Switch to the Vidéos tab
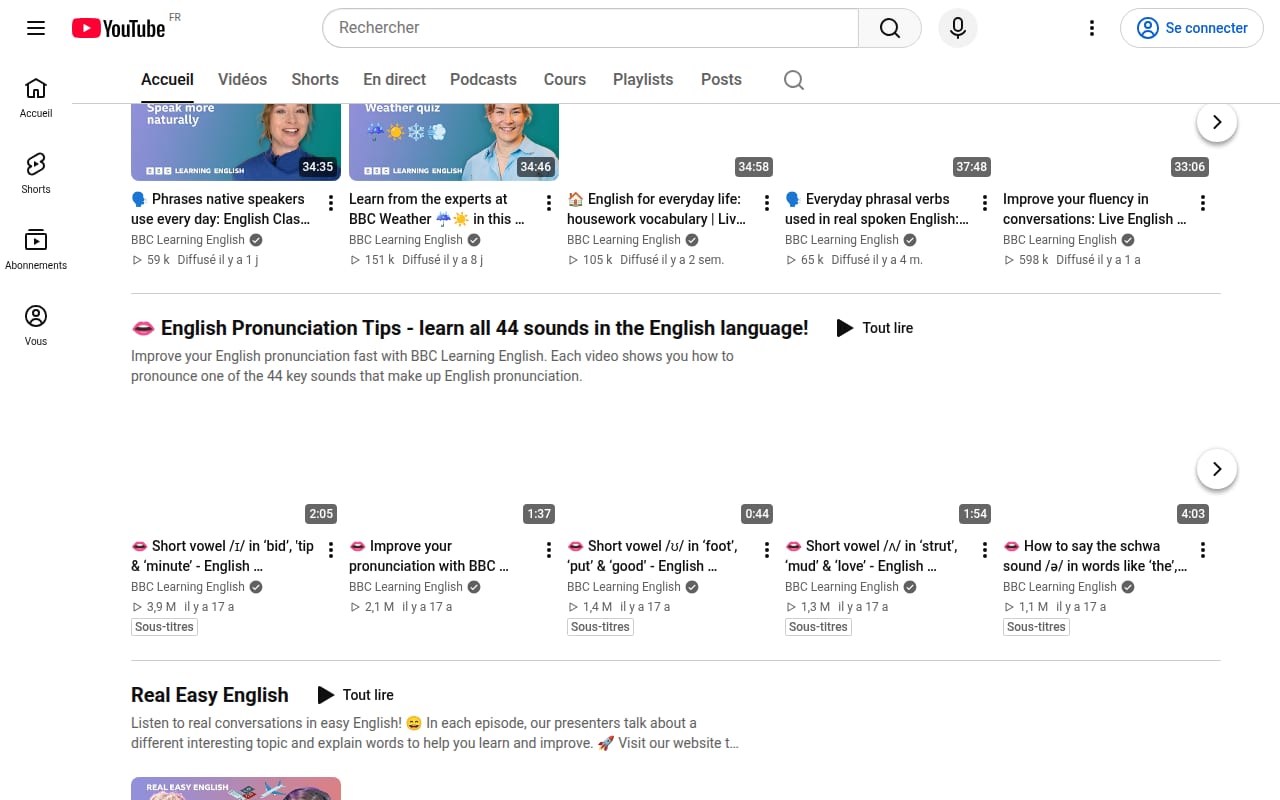Viewport: 1280px width, 800px height. [x=242, y=80]
